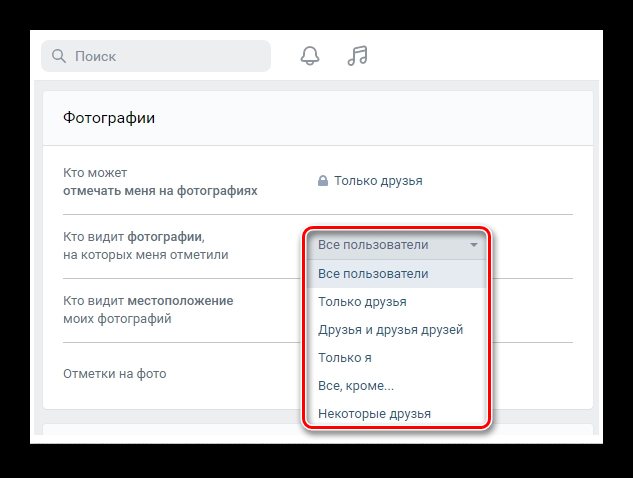The height and width of the screenshot is (478, 633).
Task: Click 'Кто видит местоположение' label
Action: pyautogui.click(x=148, y=301)
